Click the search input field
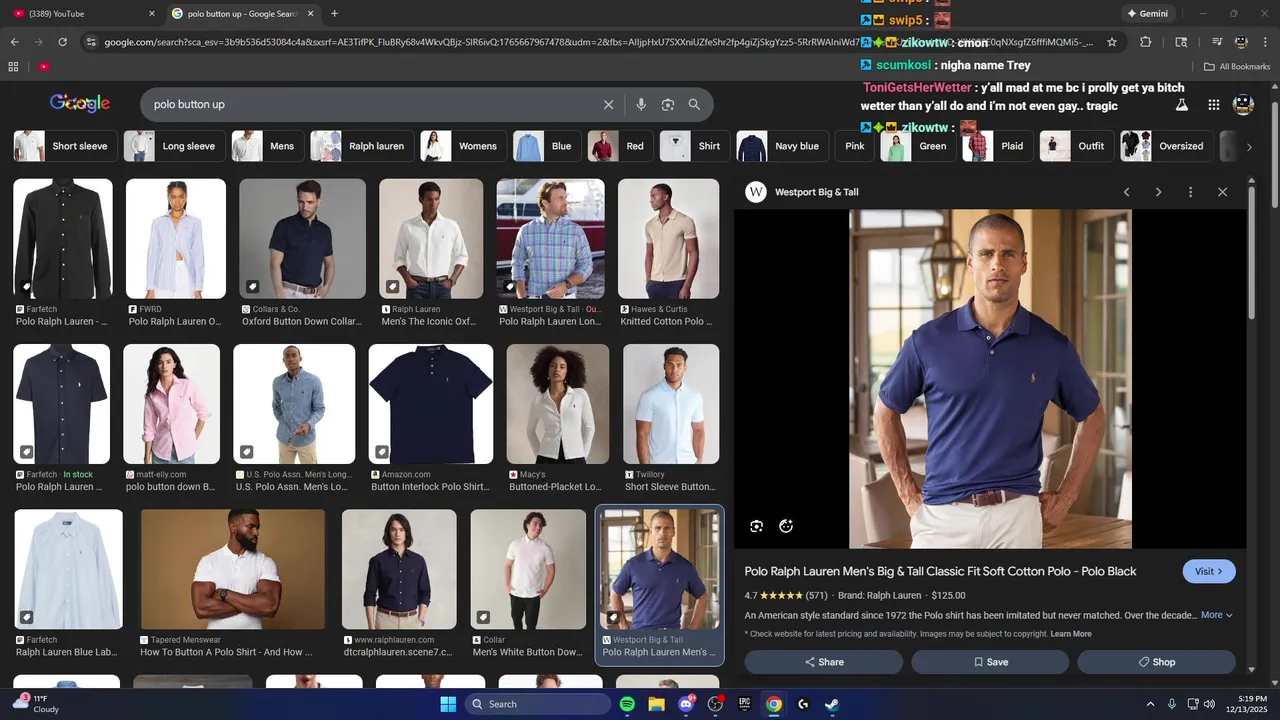The width and height of the screenshot is (1280, 720). (x=370, y=104)
